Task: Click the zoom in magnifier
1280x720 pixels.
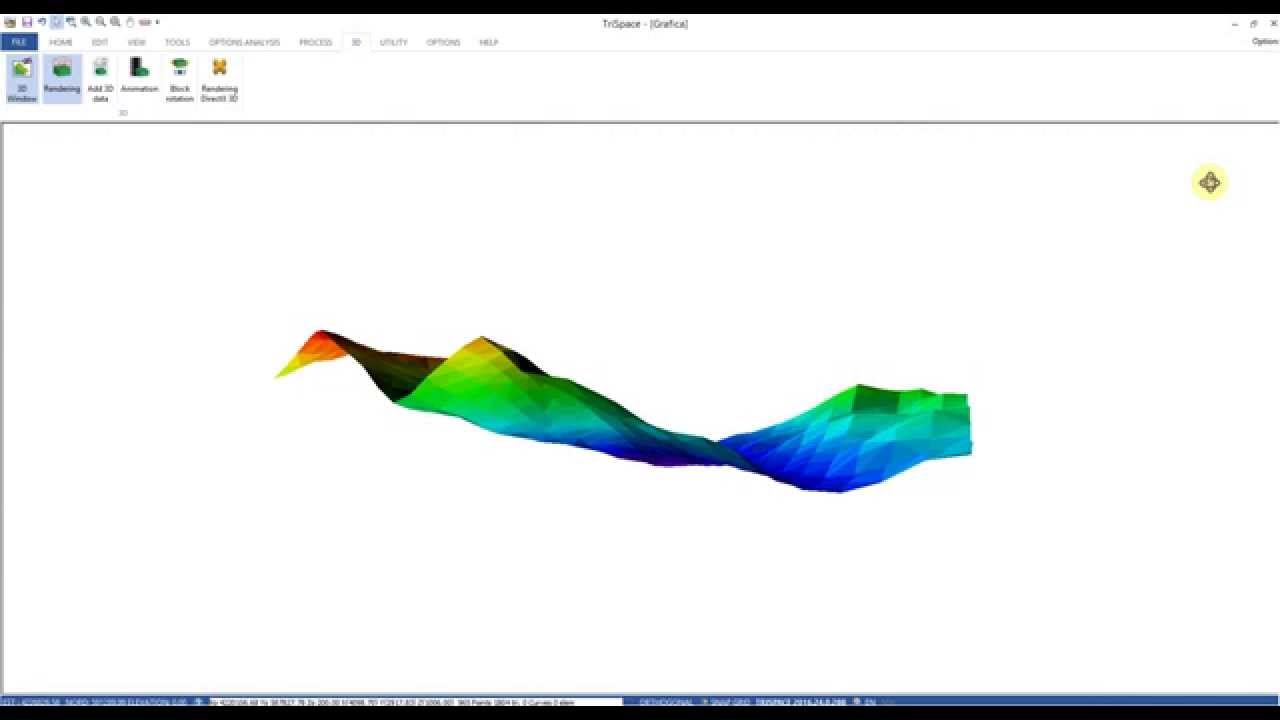Action: pos(86,22)
